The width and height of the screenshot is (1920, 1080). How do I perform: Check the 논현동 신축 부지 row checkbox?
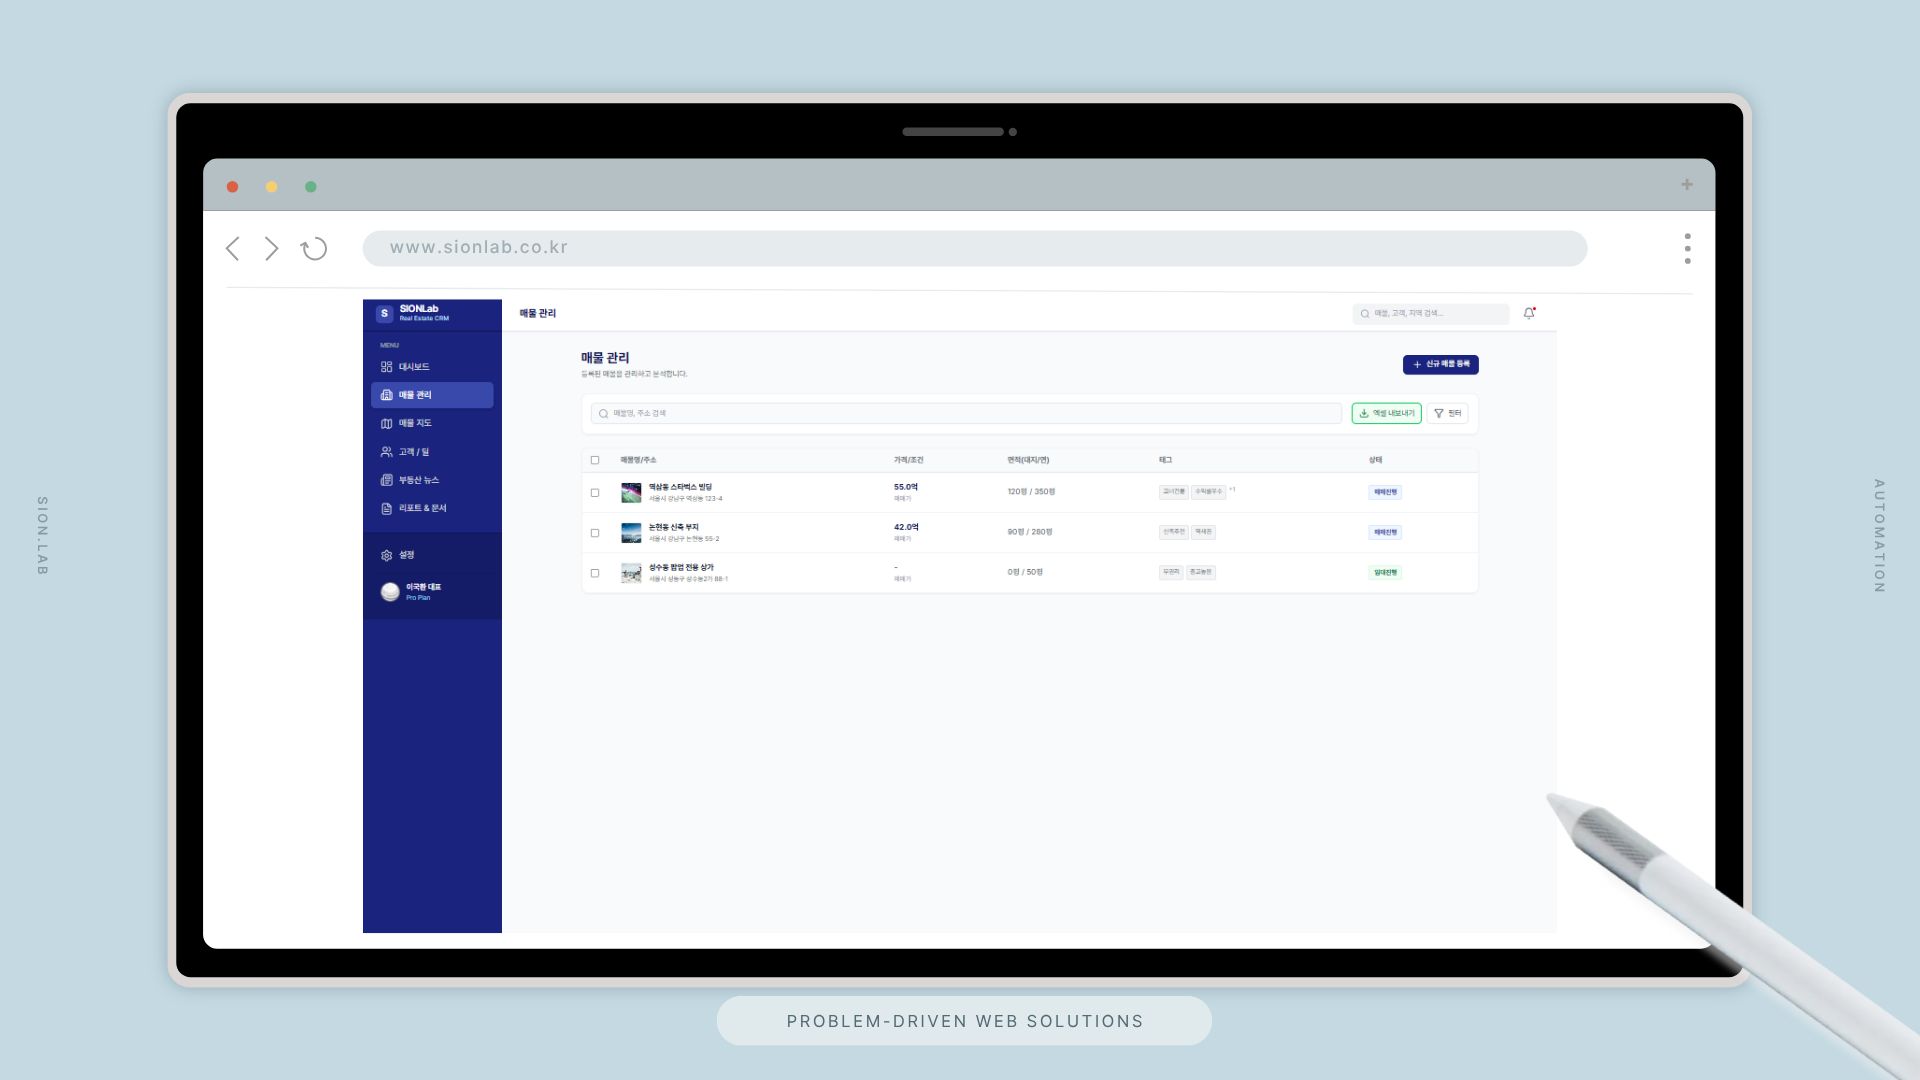[595, 533]
